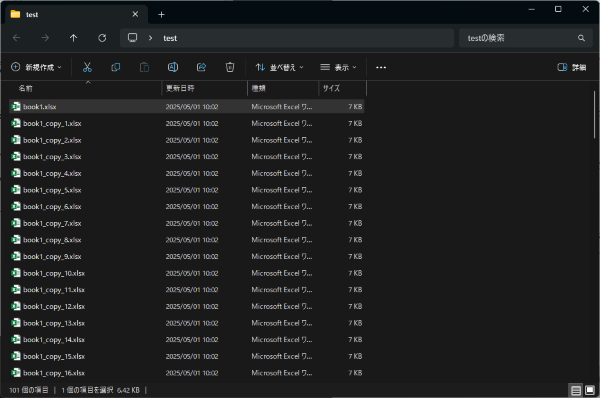Click the Rename icon in toolbar
The image size is (600, 398).
click(173, 67)
